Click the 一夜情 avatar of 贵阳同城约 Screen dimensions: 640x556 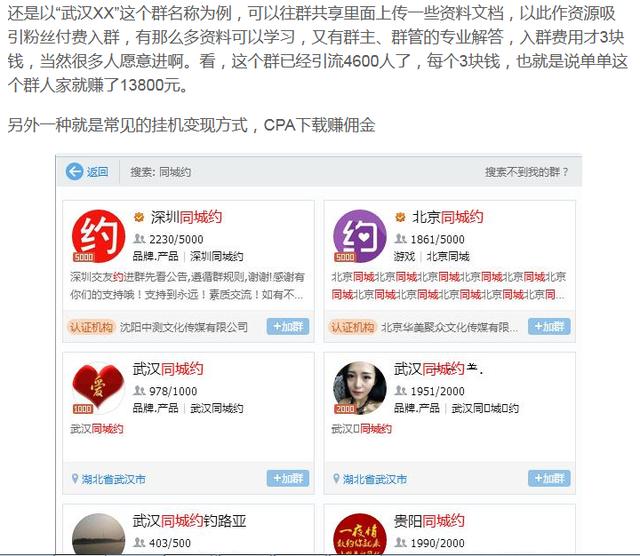pyautogui.click(x=360, y=534)
